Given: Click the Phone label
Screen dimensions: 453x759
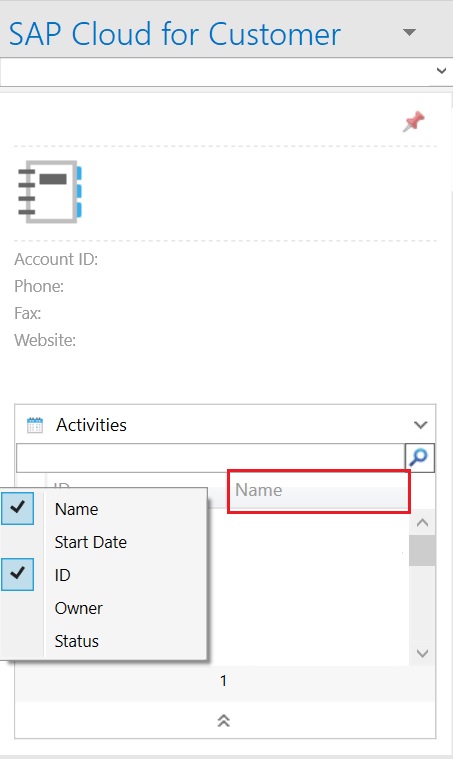Looking at the screenshot, I should tap(39, 286).
